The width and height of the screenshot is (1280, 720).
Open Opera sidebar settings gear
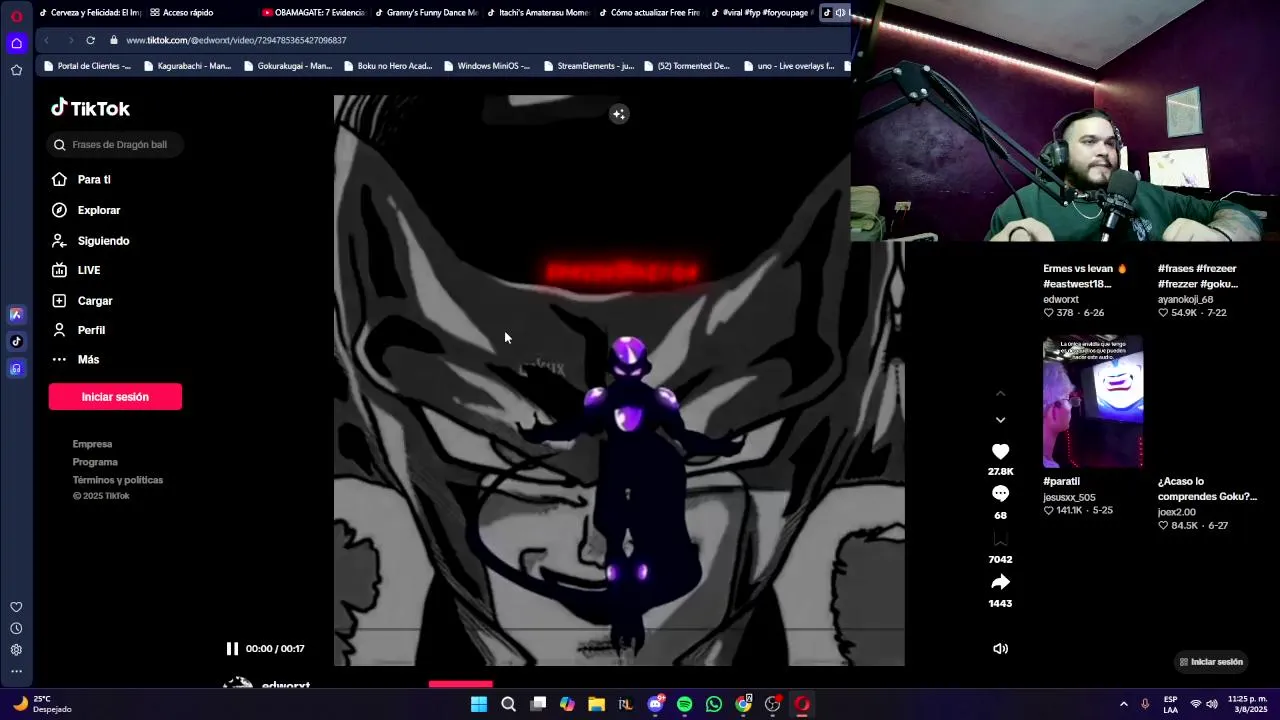coord(16,650)
